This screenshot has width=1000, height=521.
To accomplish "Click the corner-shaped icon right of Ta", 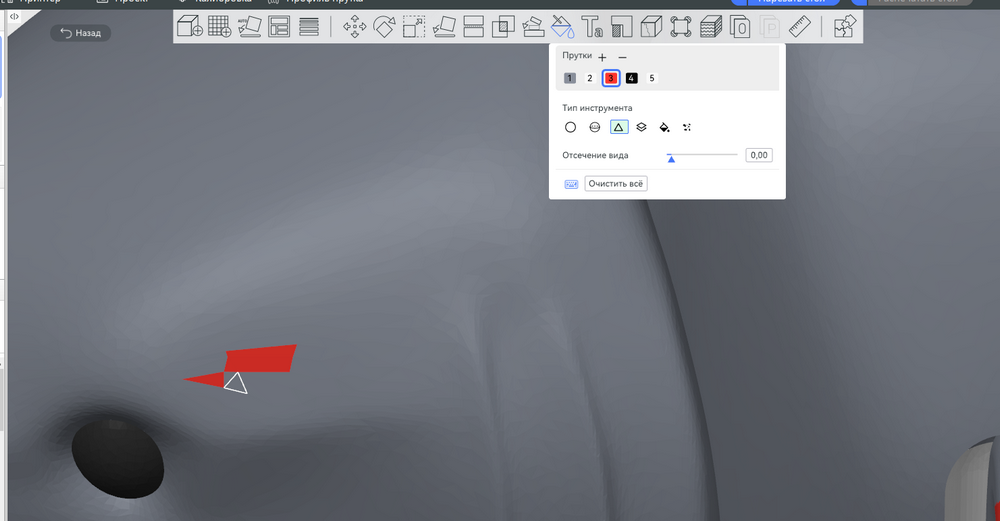I will coord(622,27).
